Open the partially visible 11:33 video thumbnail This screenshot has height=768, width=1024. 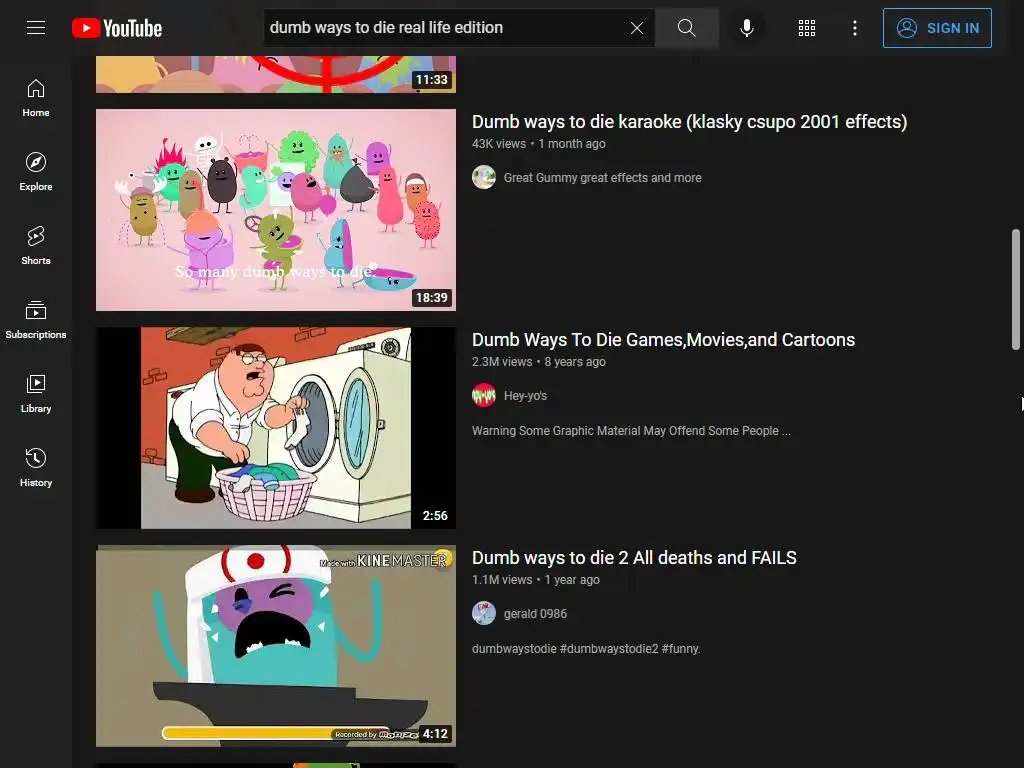coord(276,74)
